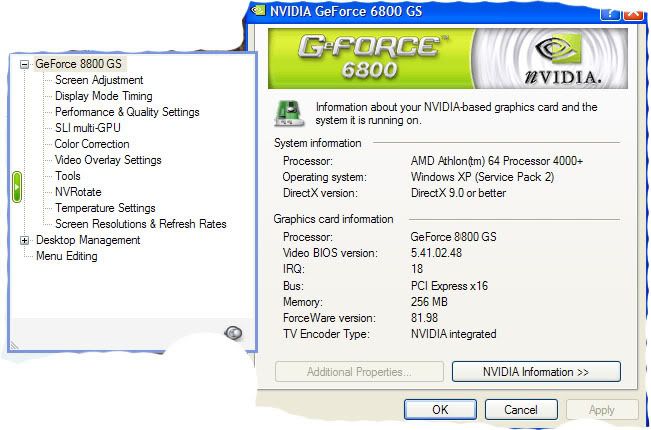Collapse the GeForce 8800 GS tree node
Screen dimensions: 651x430
(x=24, y=64)
